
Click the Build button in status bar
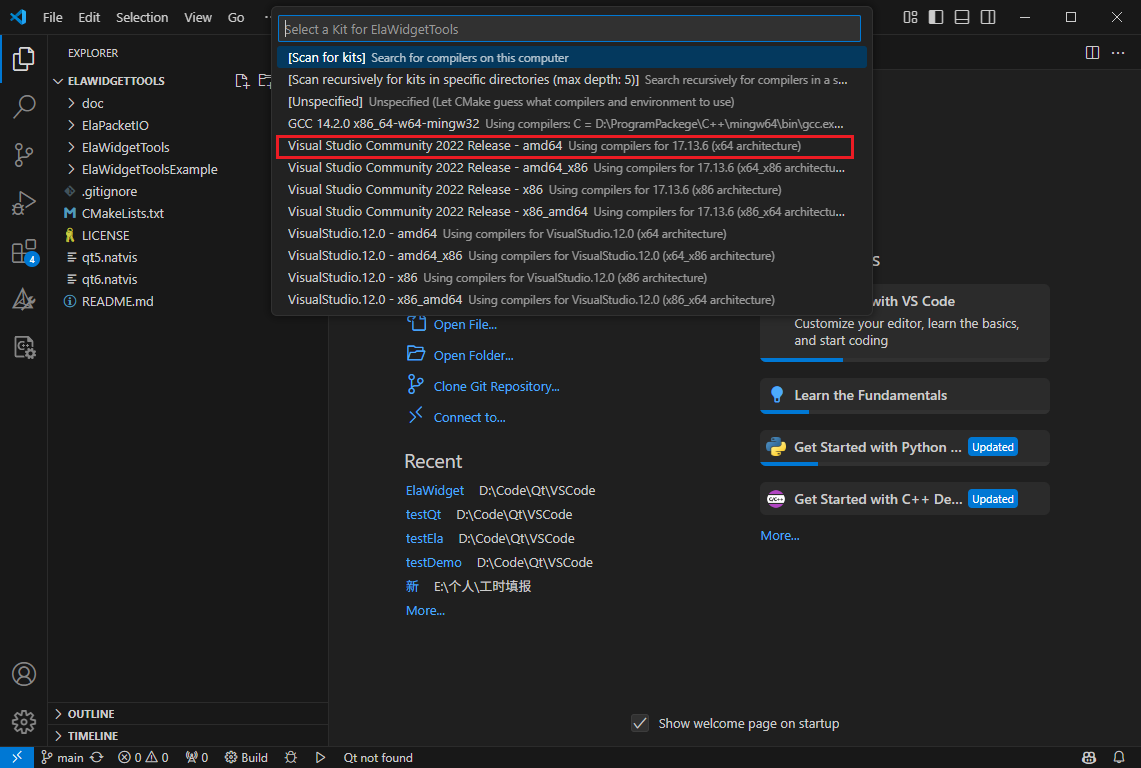click(246, 757)
